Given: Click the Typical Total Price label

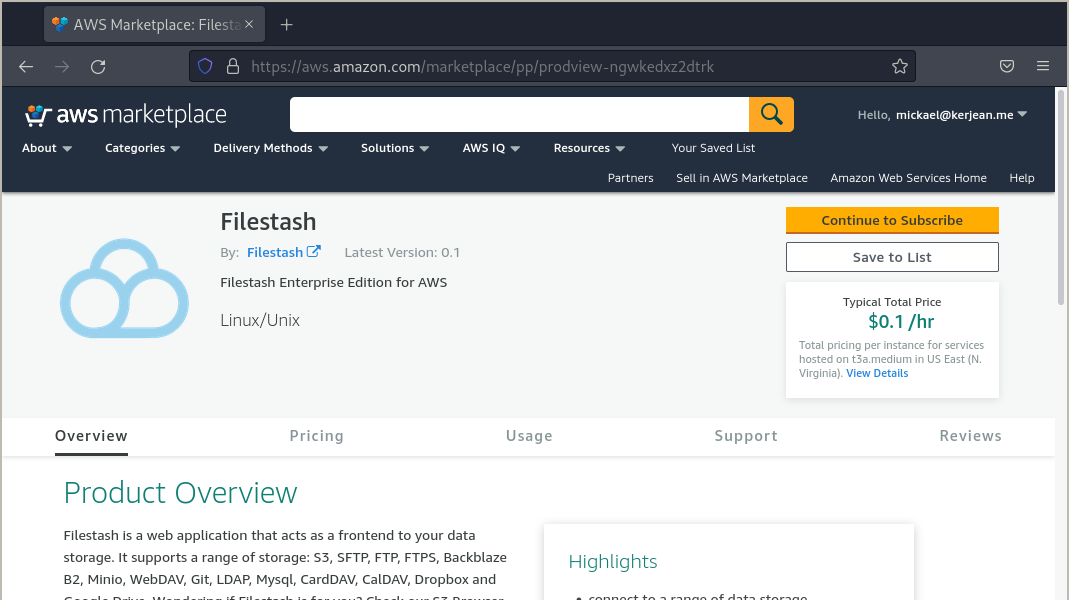Looking at the screenshot, I should tap(892, 302).
